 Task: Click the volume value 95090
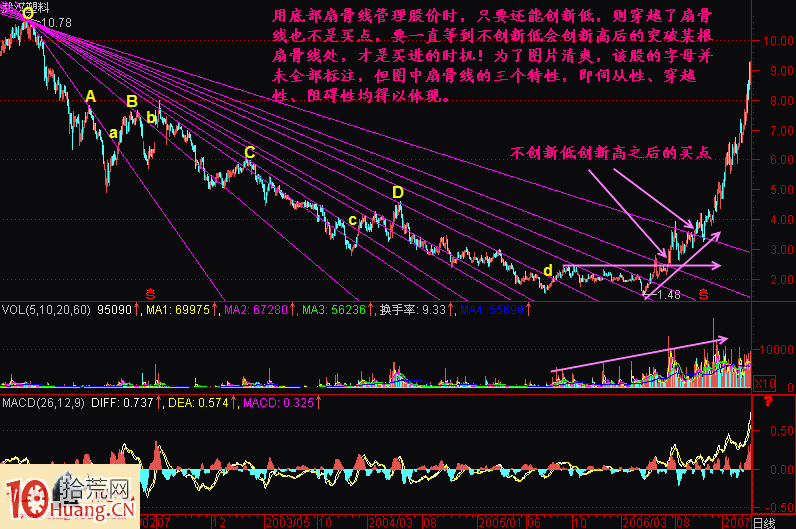[x=114, y=310]
